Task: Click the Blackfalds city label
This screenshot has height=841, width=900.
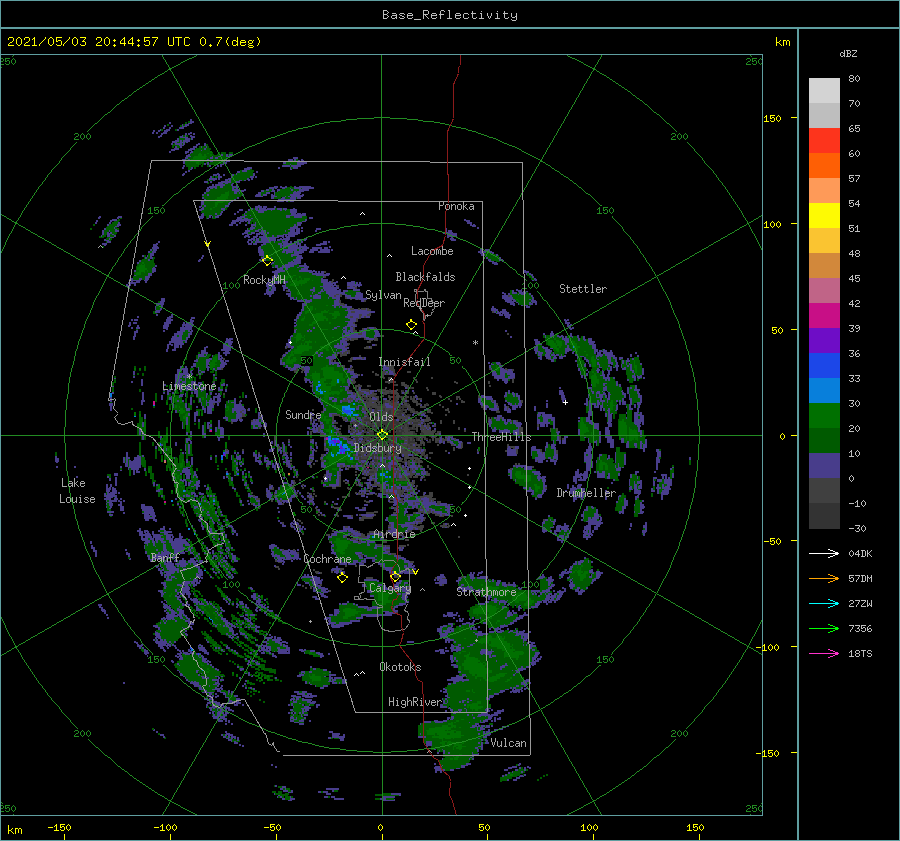Action: tap(425, 277)
